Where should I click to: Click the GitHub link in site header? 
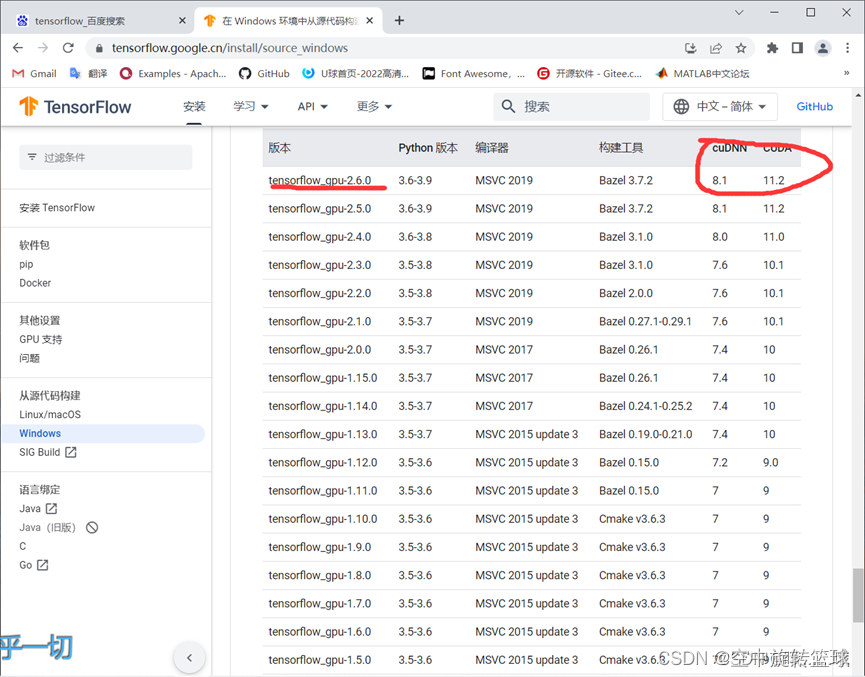pyautogui.click(x=814, y=106)
